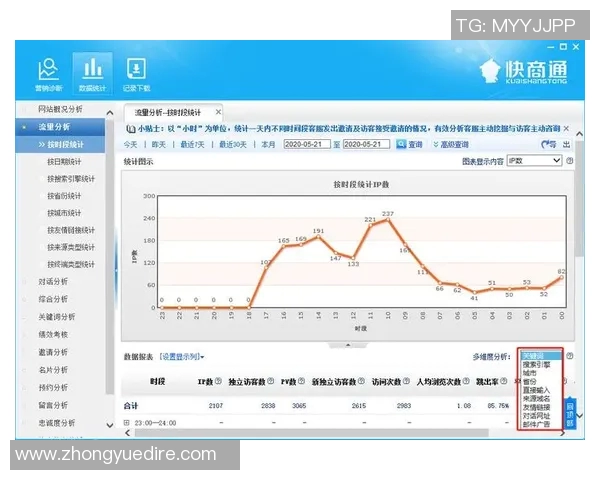This screenshot has width=600, height=480.
Task: Click sidebar scroll-up arrow
Action: [x=110, y=113]
